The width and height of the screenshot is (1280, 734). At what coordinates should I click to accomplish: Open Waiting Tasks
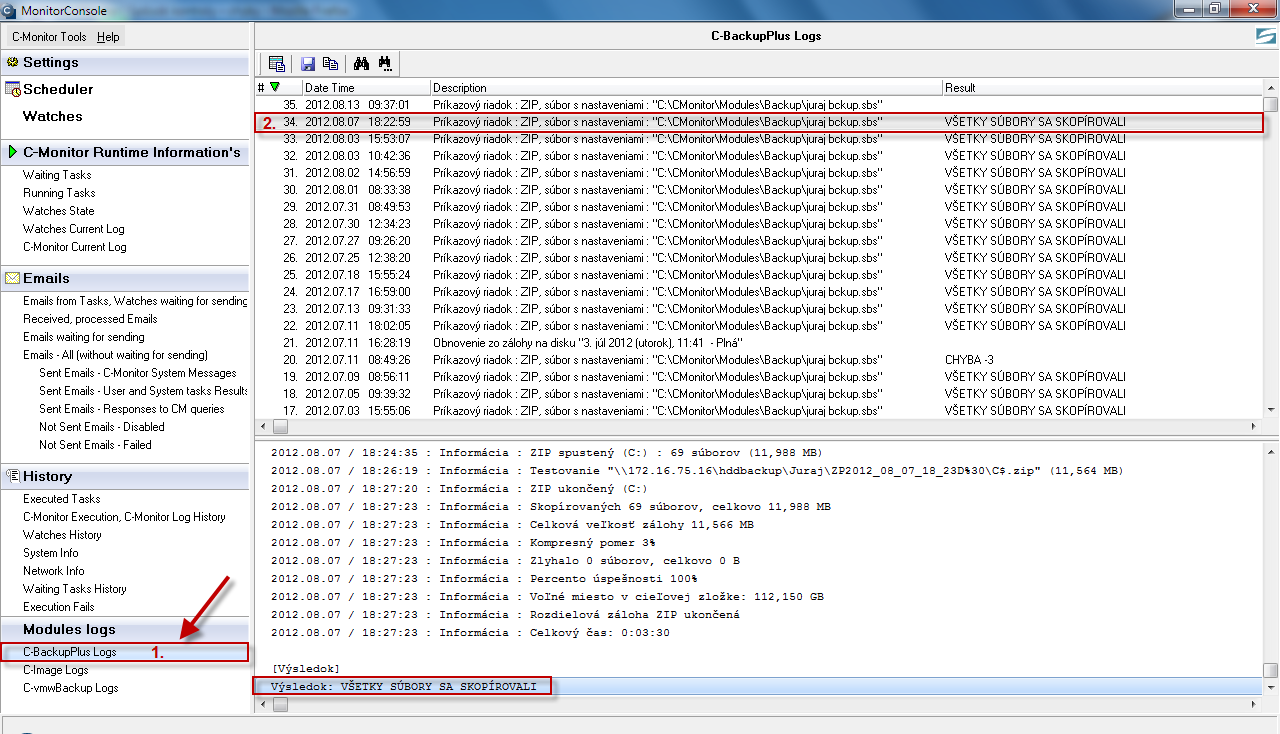point(57,175)
